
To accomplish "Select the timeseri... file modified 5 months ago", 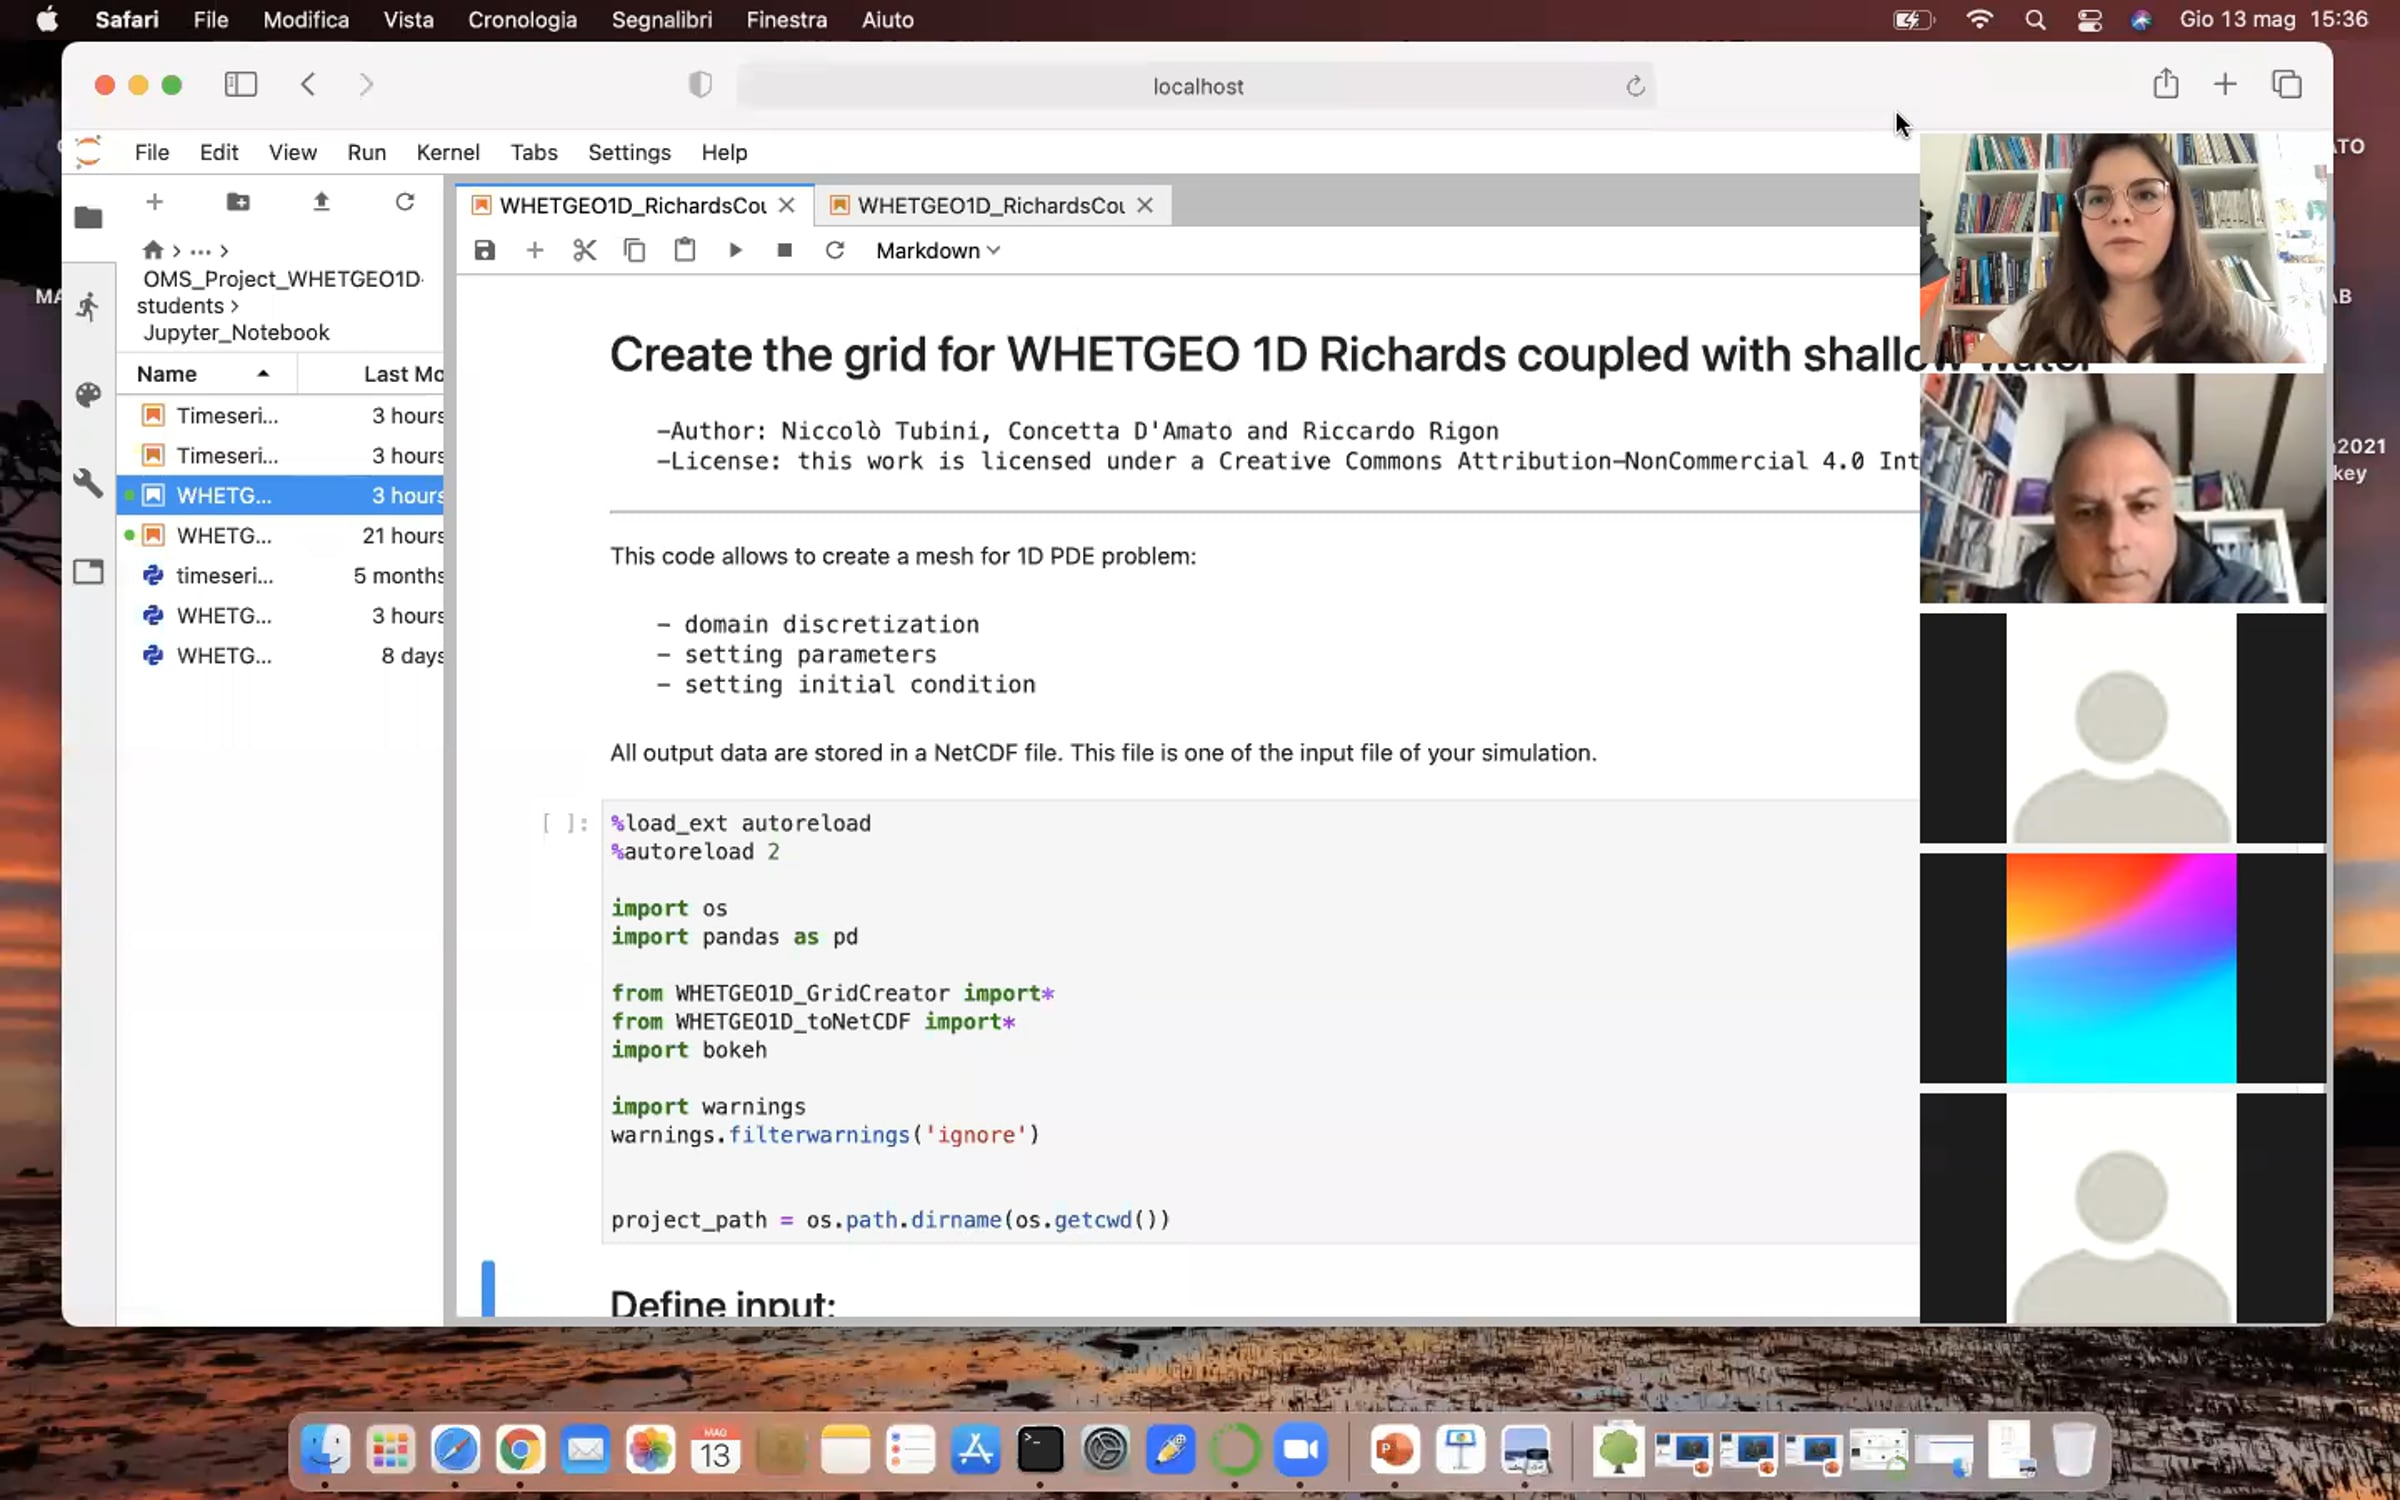I will pos(280,575).
